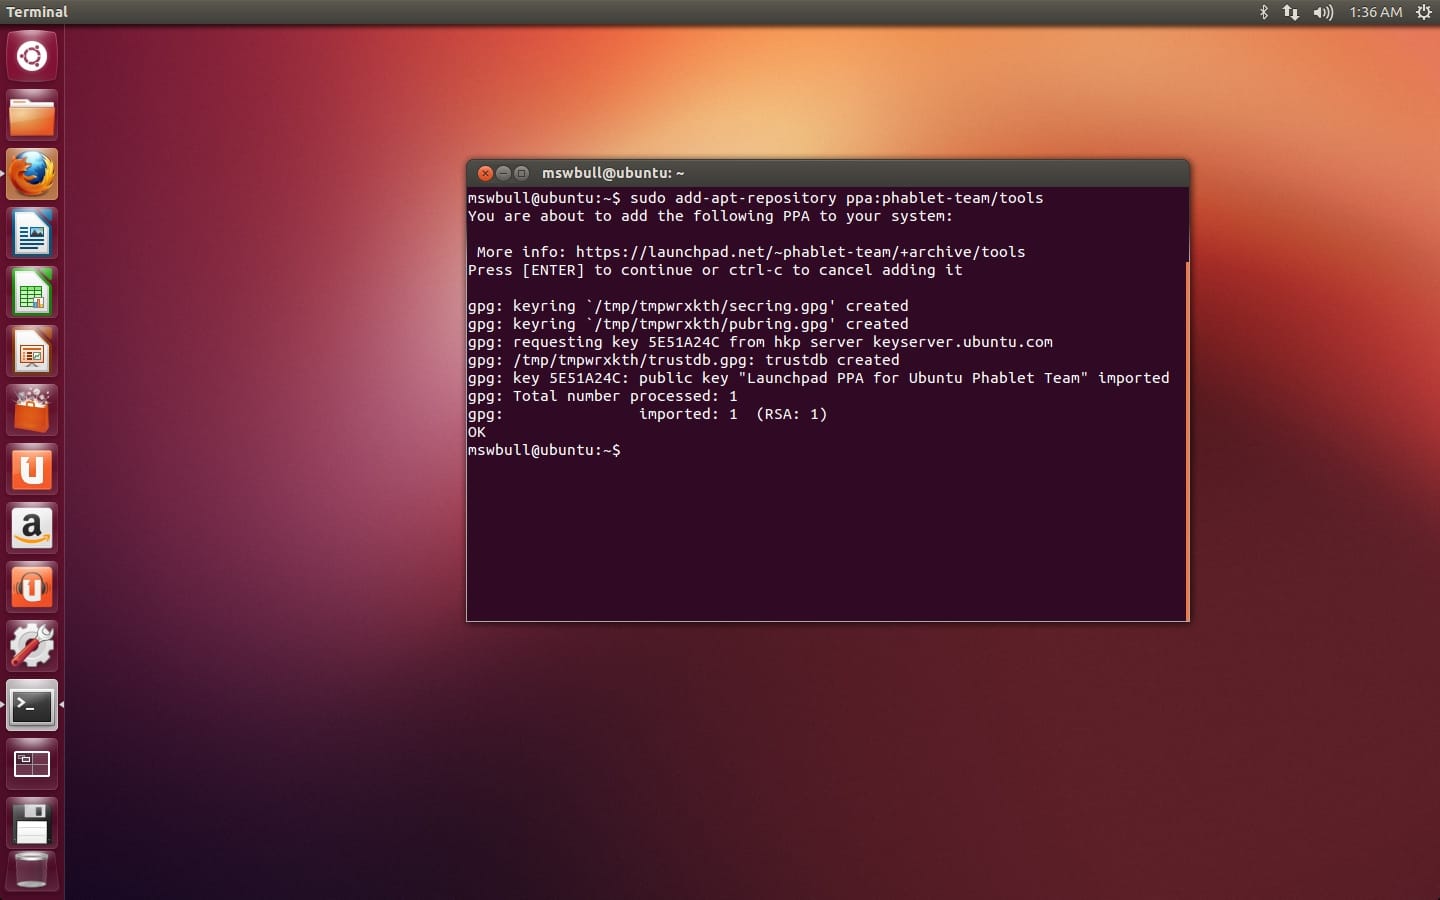Open the Ubuntu Dash home launcher
Screen dimensions: 1440x900
(x=32, y=56)
